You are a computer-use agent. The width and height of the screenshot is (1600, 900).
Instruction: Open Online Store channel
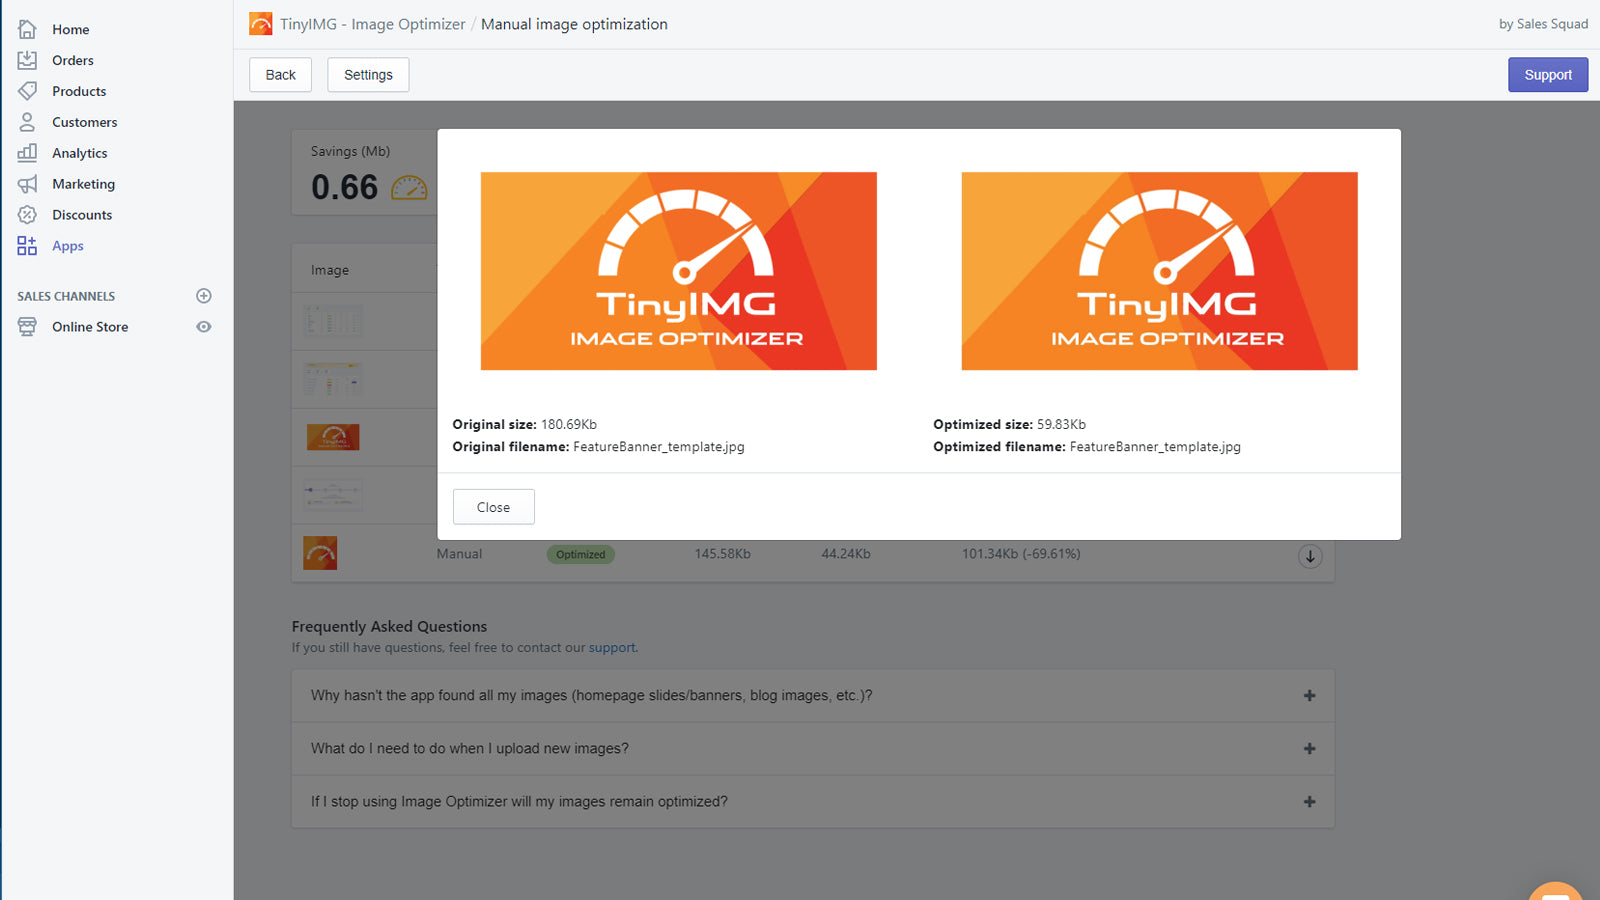[90, 328]
